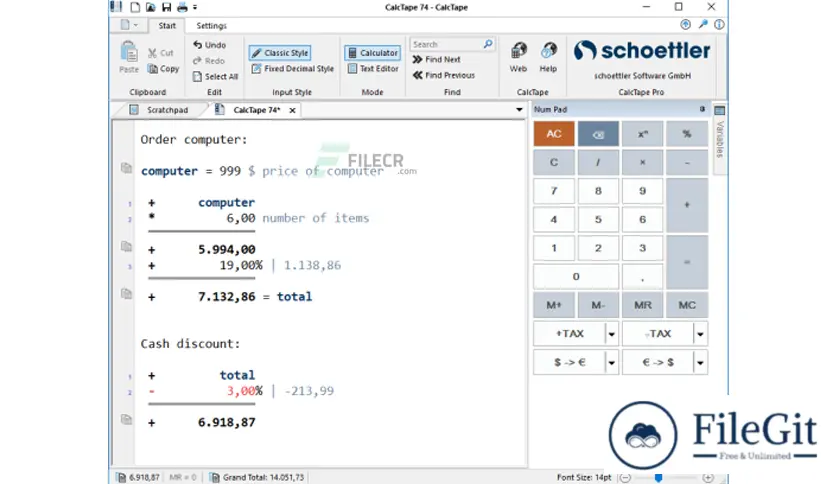Click the $ -> € conversion button
Screen dimensions: 836x484
pyautogui.click(x=569, y=362)
